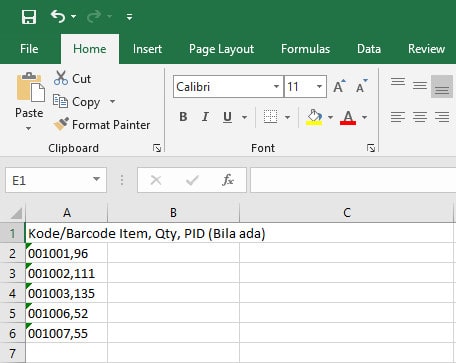Select the cell 'Kode/Barcode Item, Qty, PID (Bila ada)'
The width and height of the screenshot is (456, 363).
tap(67, 233)
